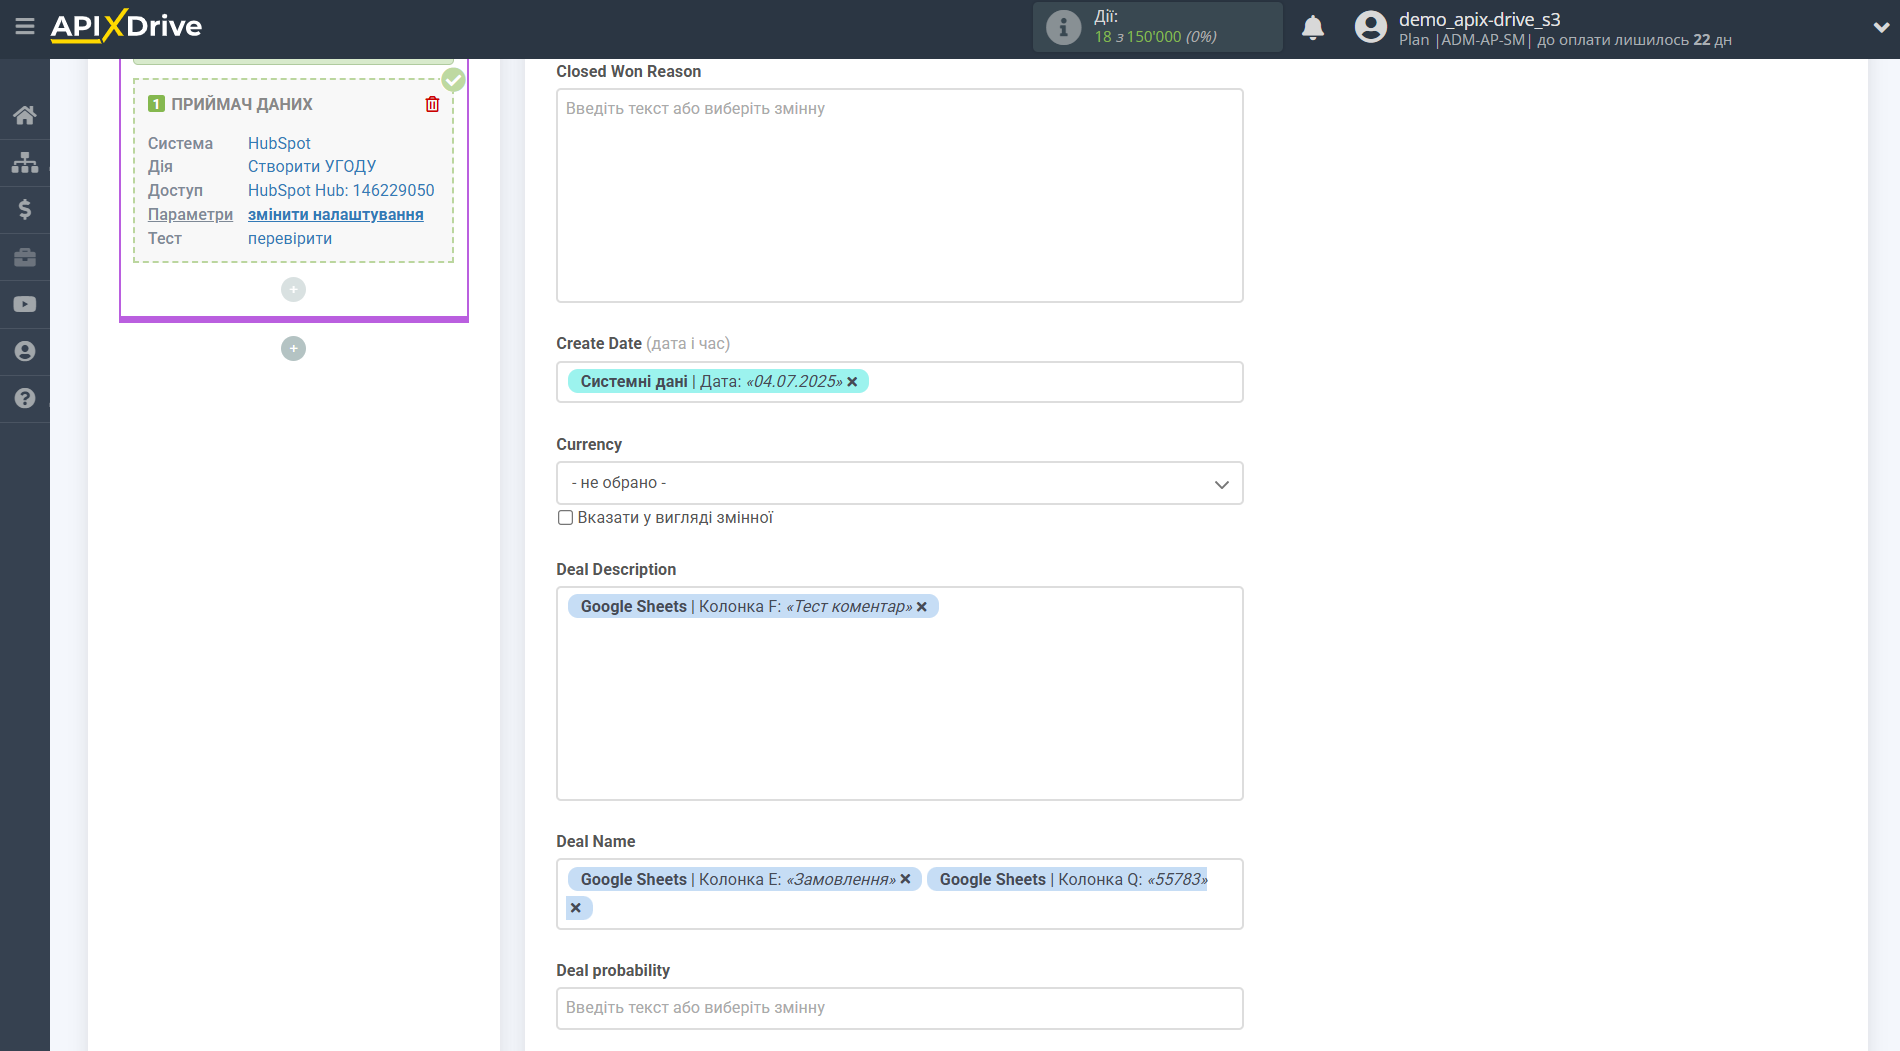Click the Closed Won Reason text area

coord(899,196)
